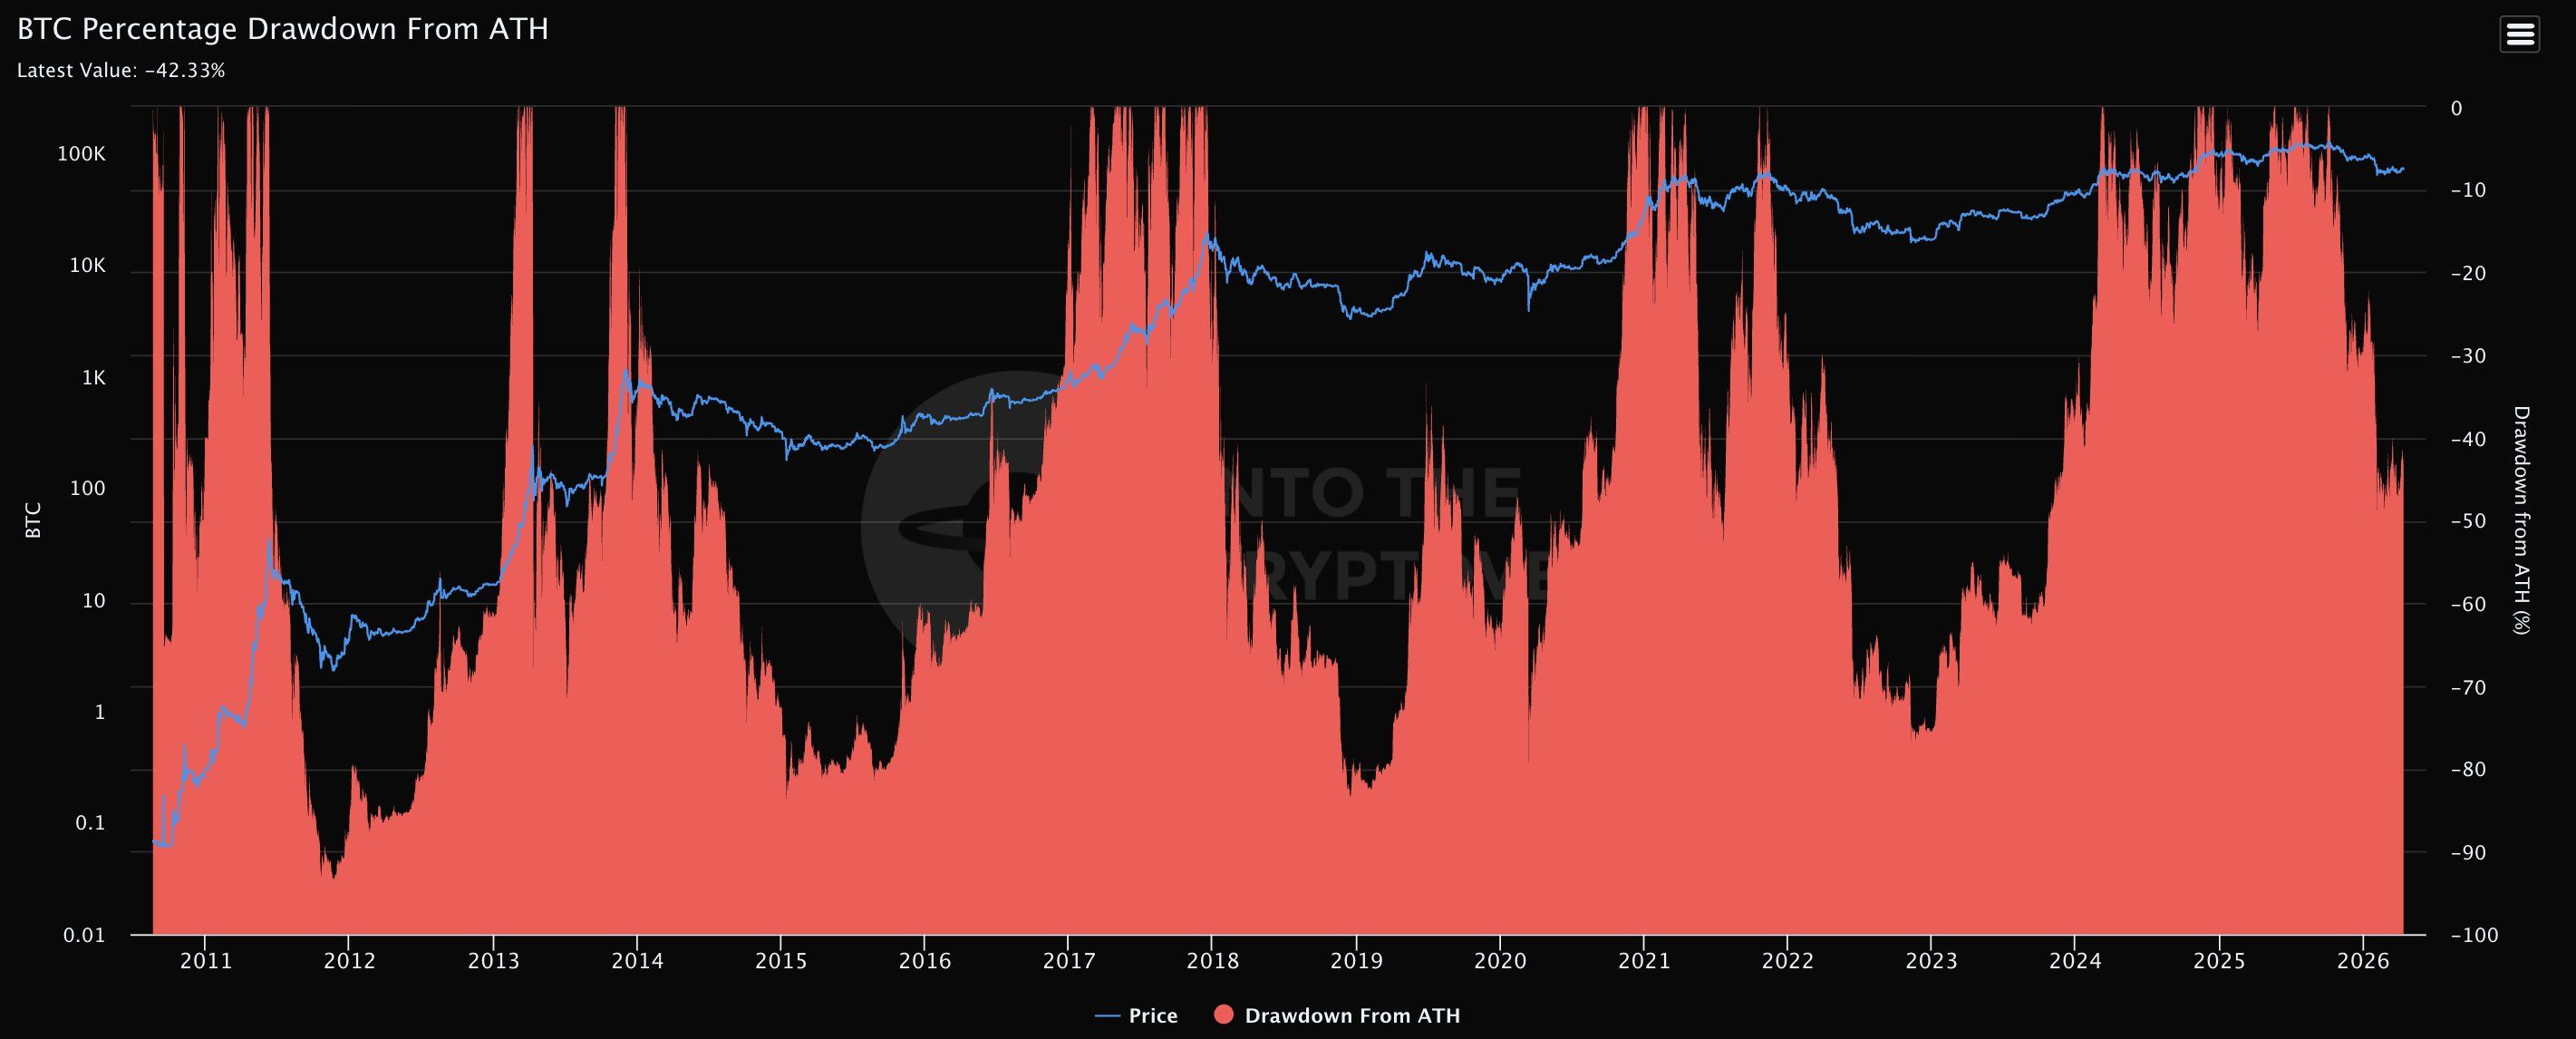The image size is (2576, 1039).
Task: Click the 0.01 label on the price axis
Action: (84, 935)
